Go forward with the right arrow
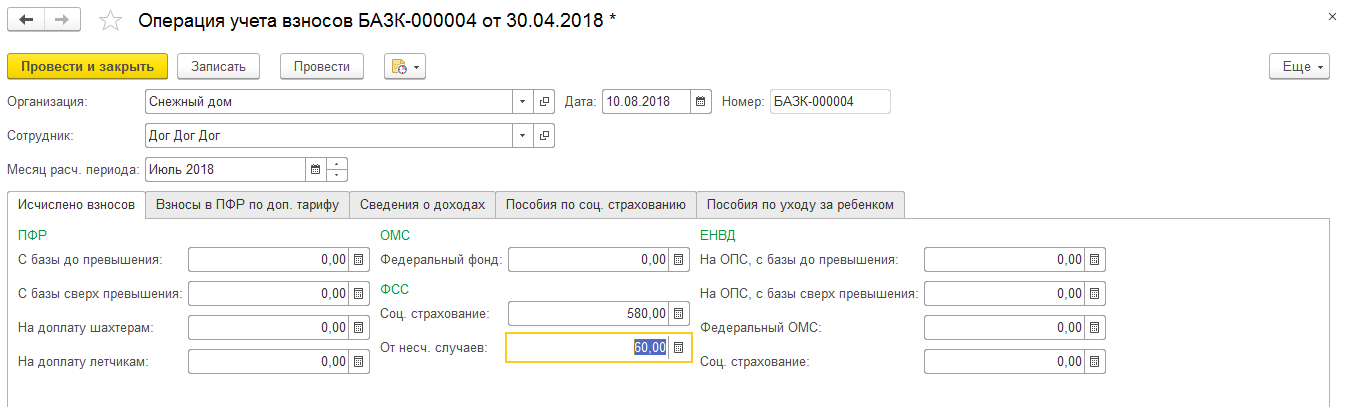Screen dimensions: 1345x407 (62, 20)
